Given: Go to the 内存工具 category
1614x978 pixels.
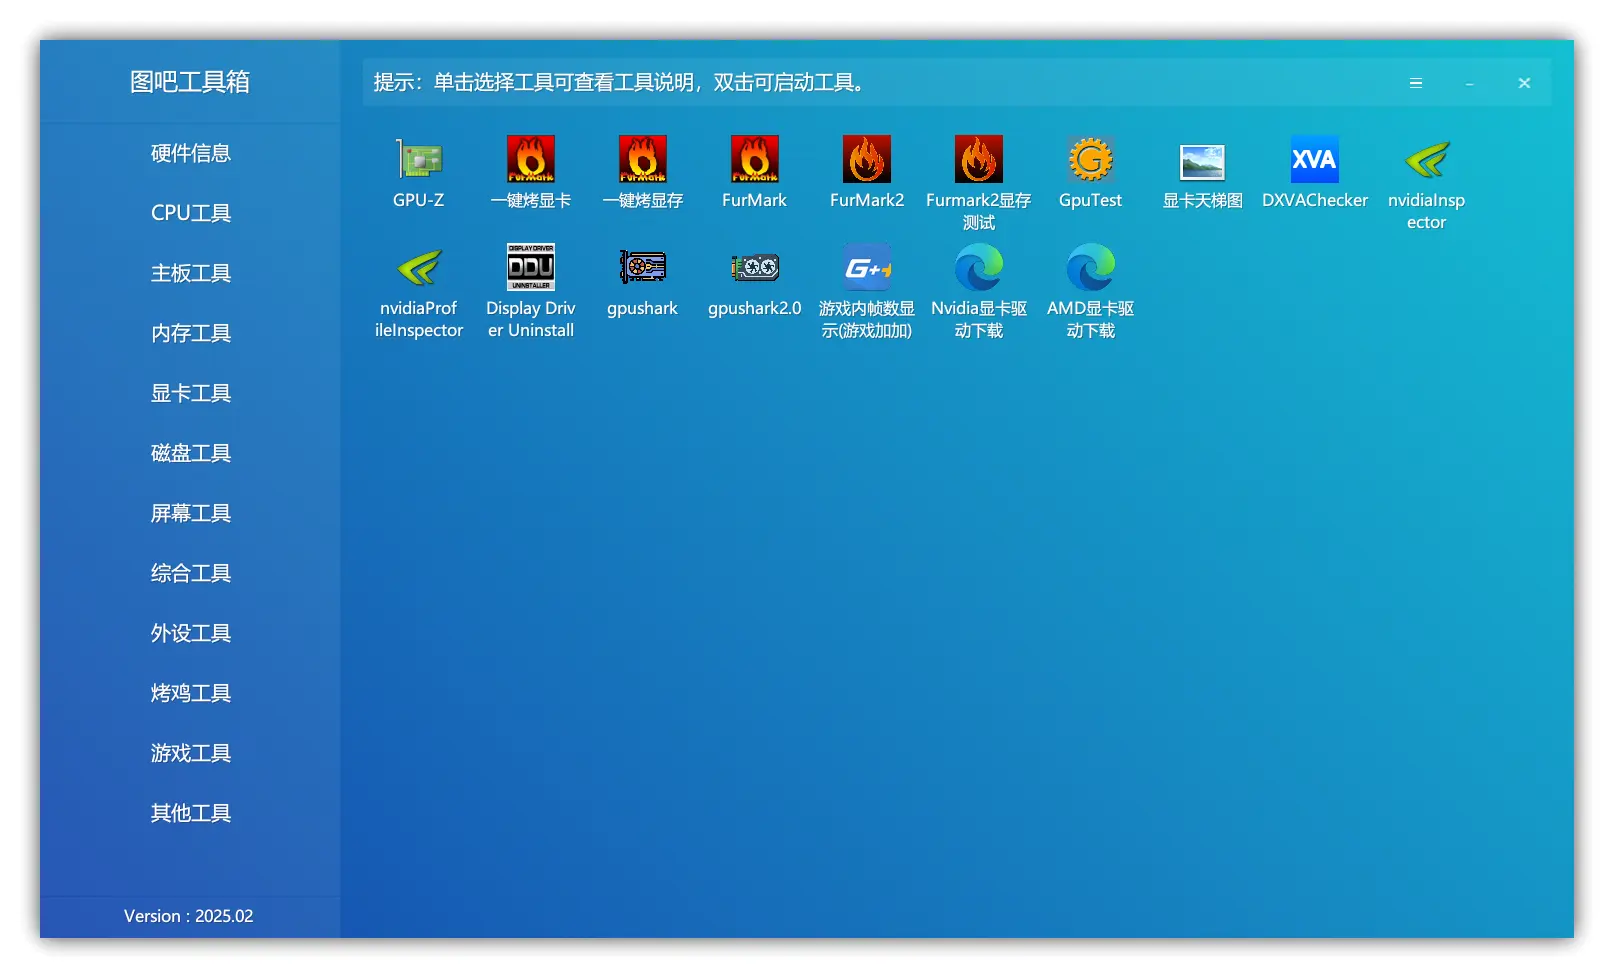Looking at the screenshot, I should point(190,333).
